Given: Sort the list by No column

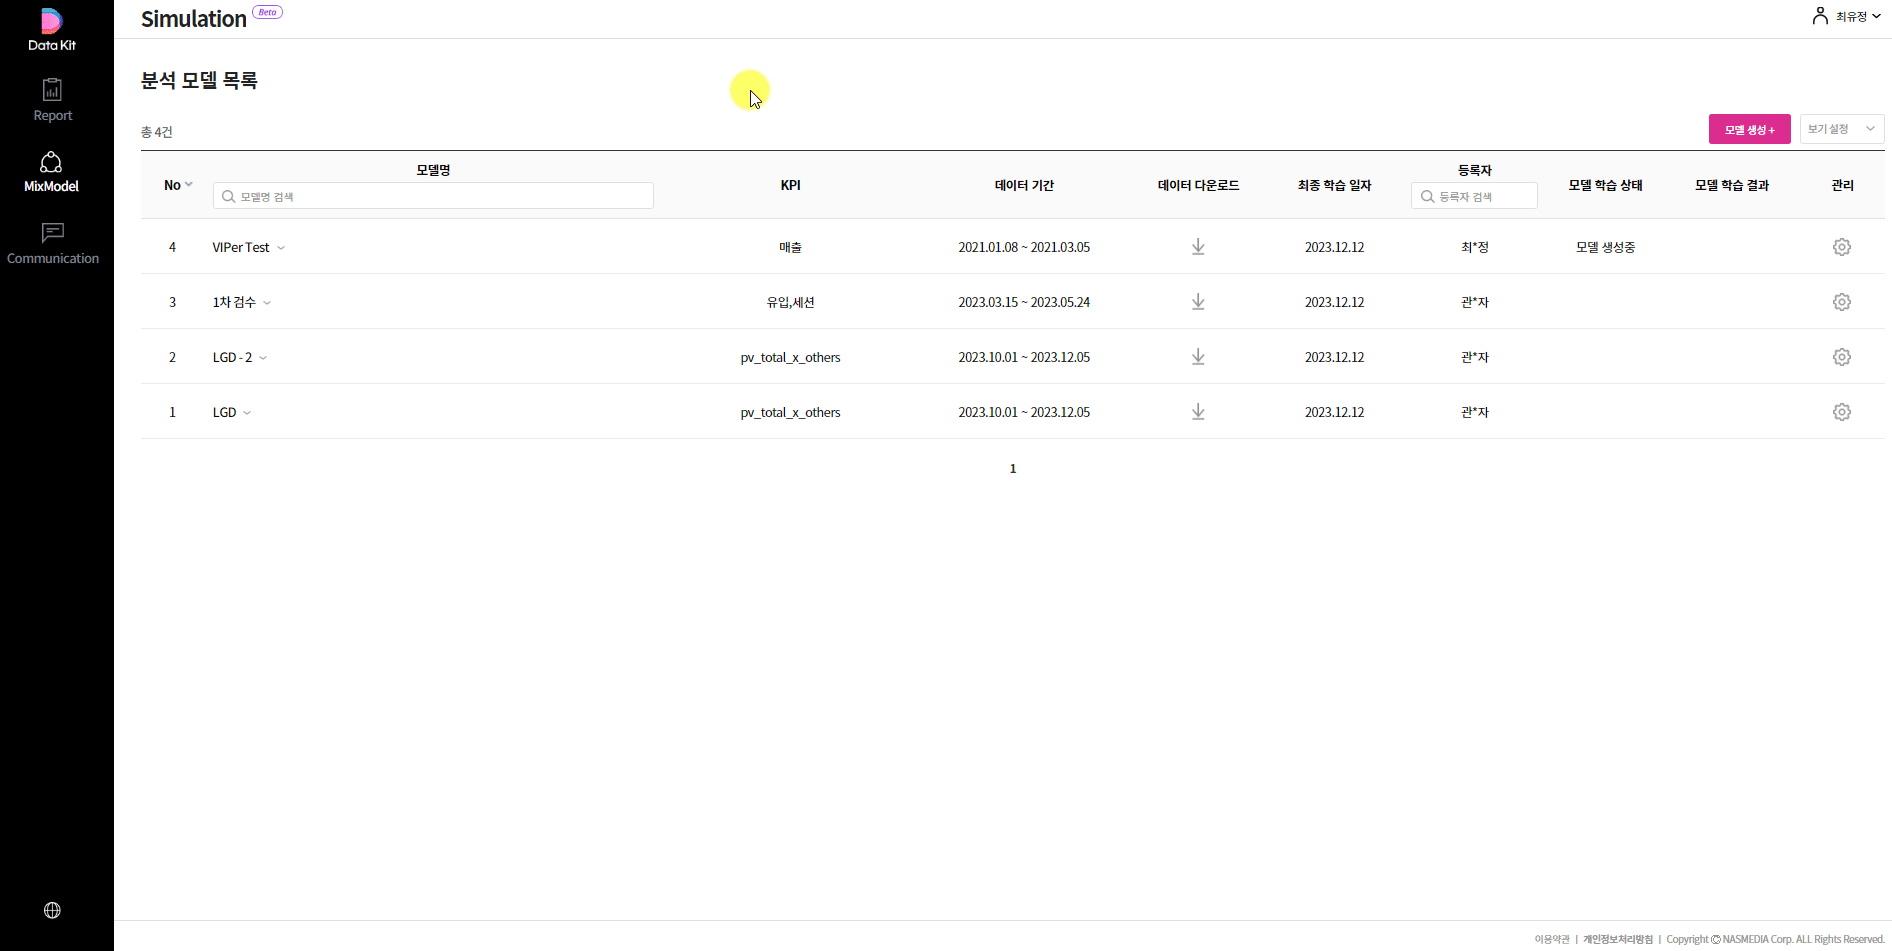Looking at the screenshot, I should pos(178,185).
